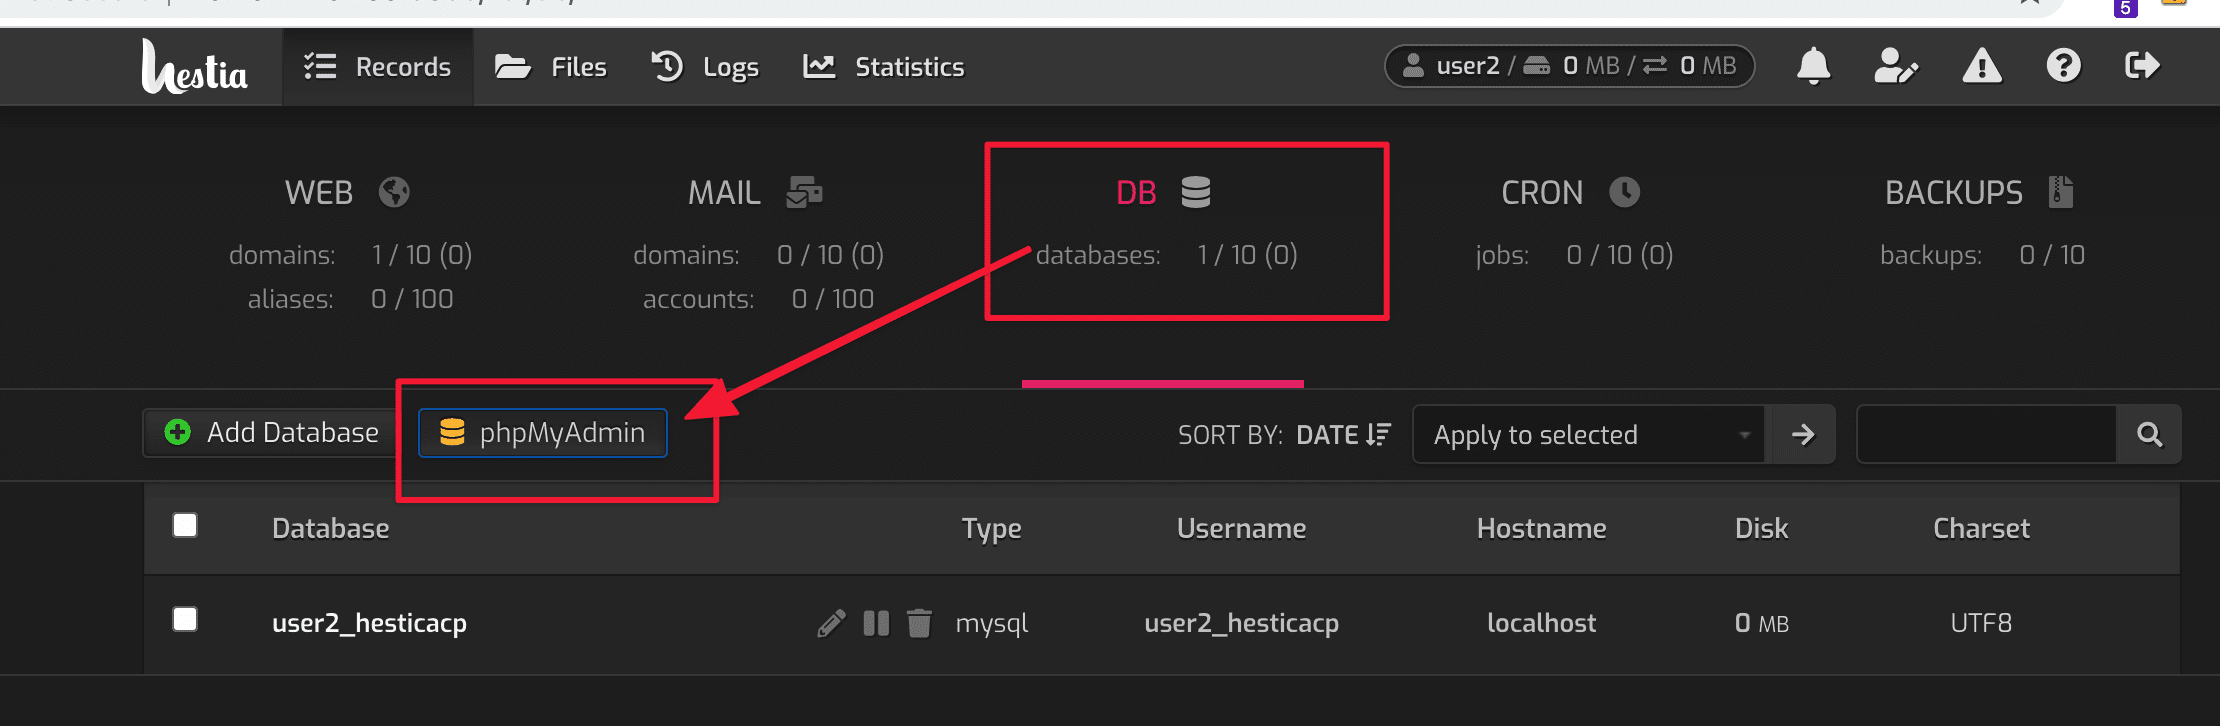Screen dimensions: 2220x726
Task: Open the edit user profile icon
Action: [x=1895, y=67]
